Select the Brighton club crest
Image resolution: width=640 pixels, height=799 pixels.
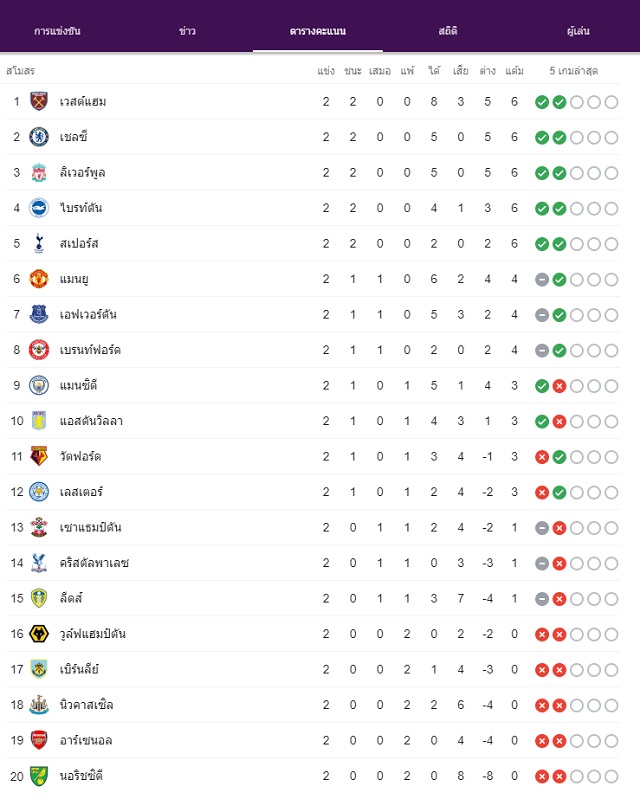tap(39, 208)
